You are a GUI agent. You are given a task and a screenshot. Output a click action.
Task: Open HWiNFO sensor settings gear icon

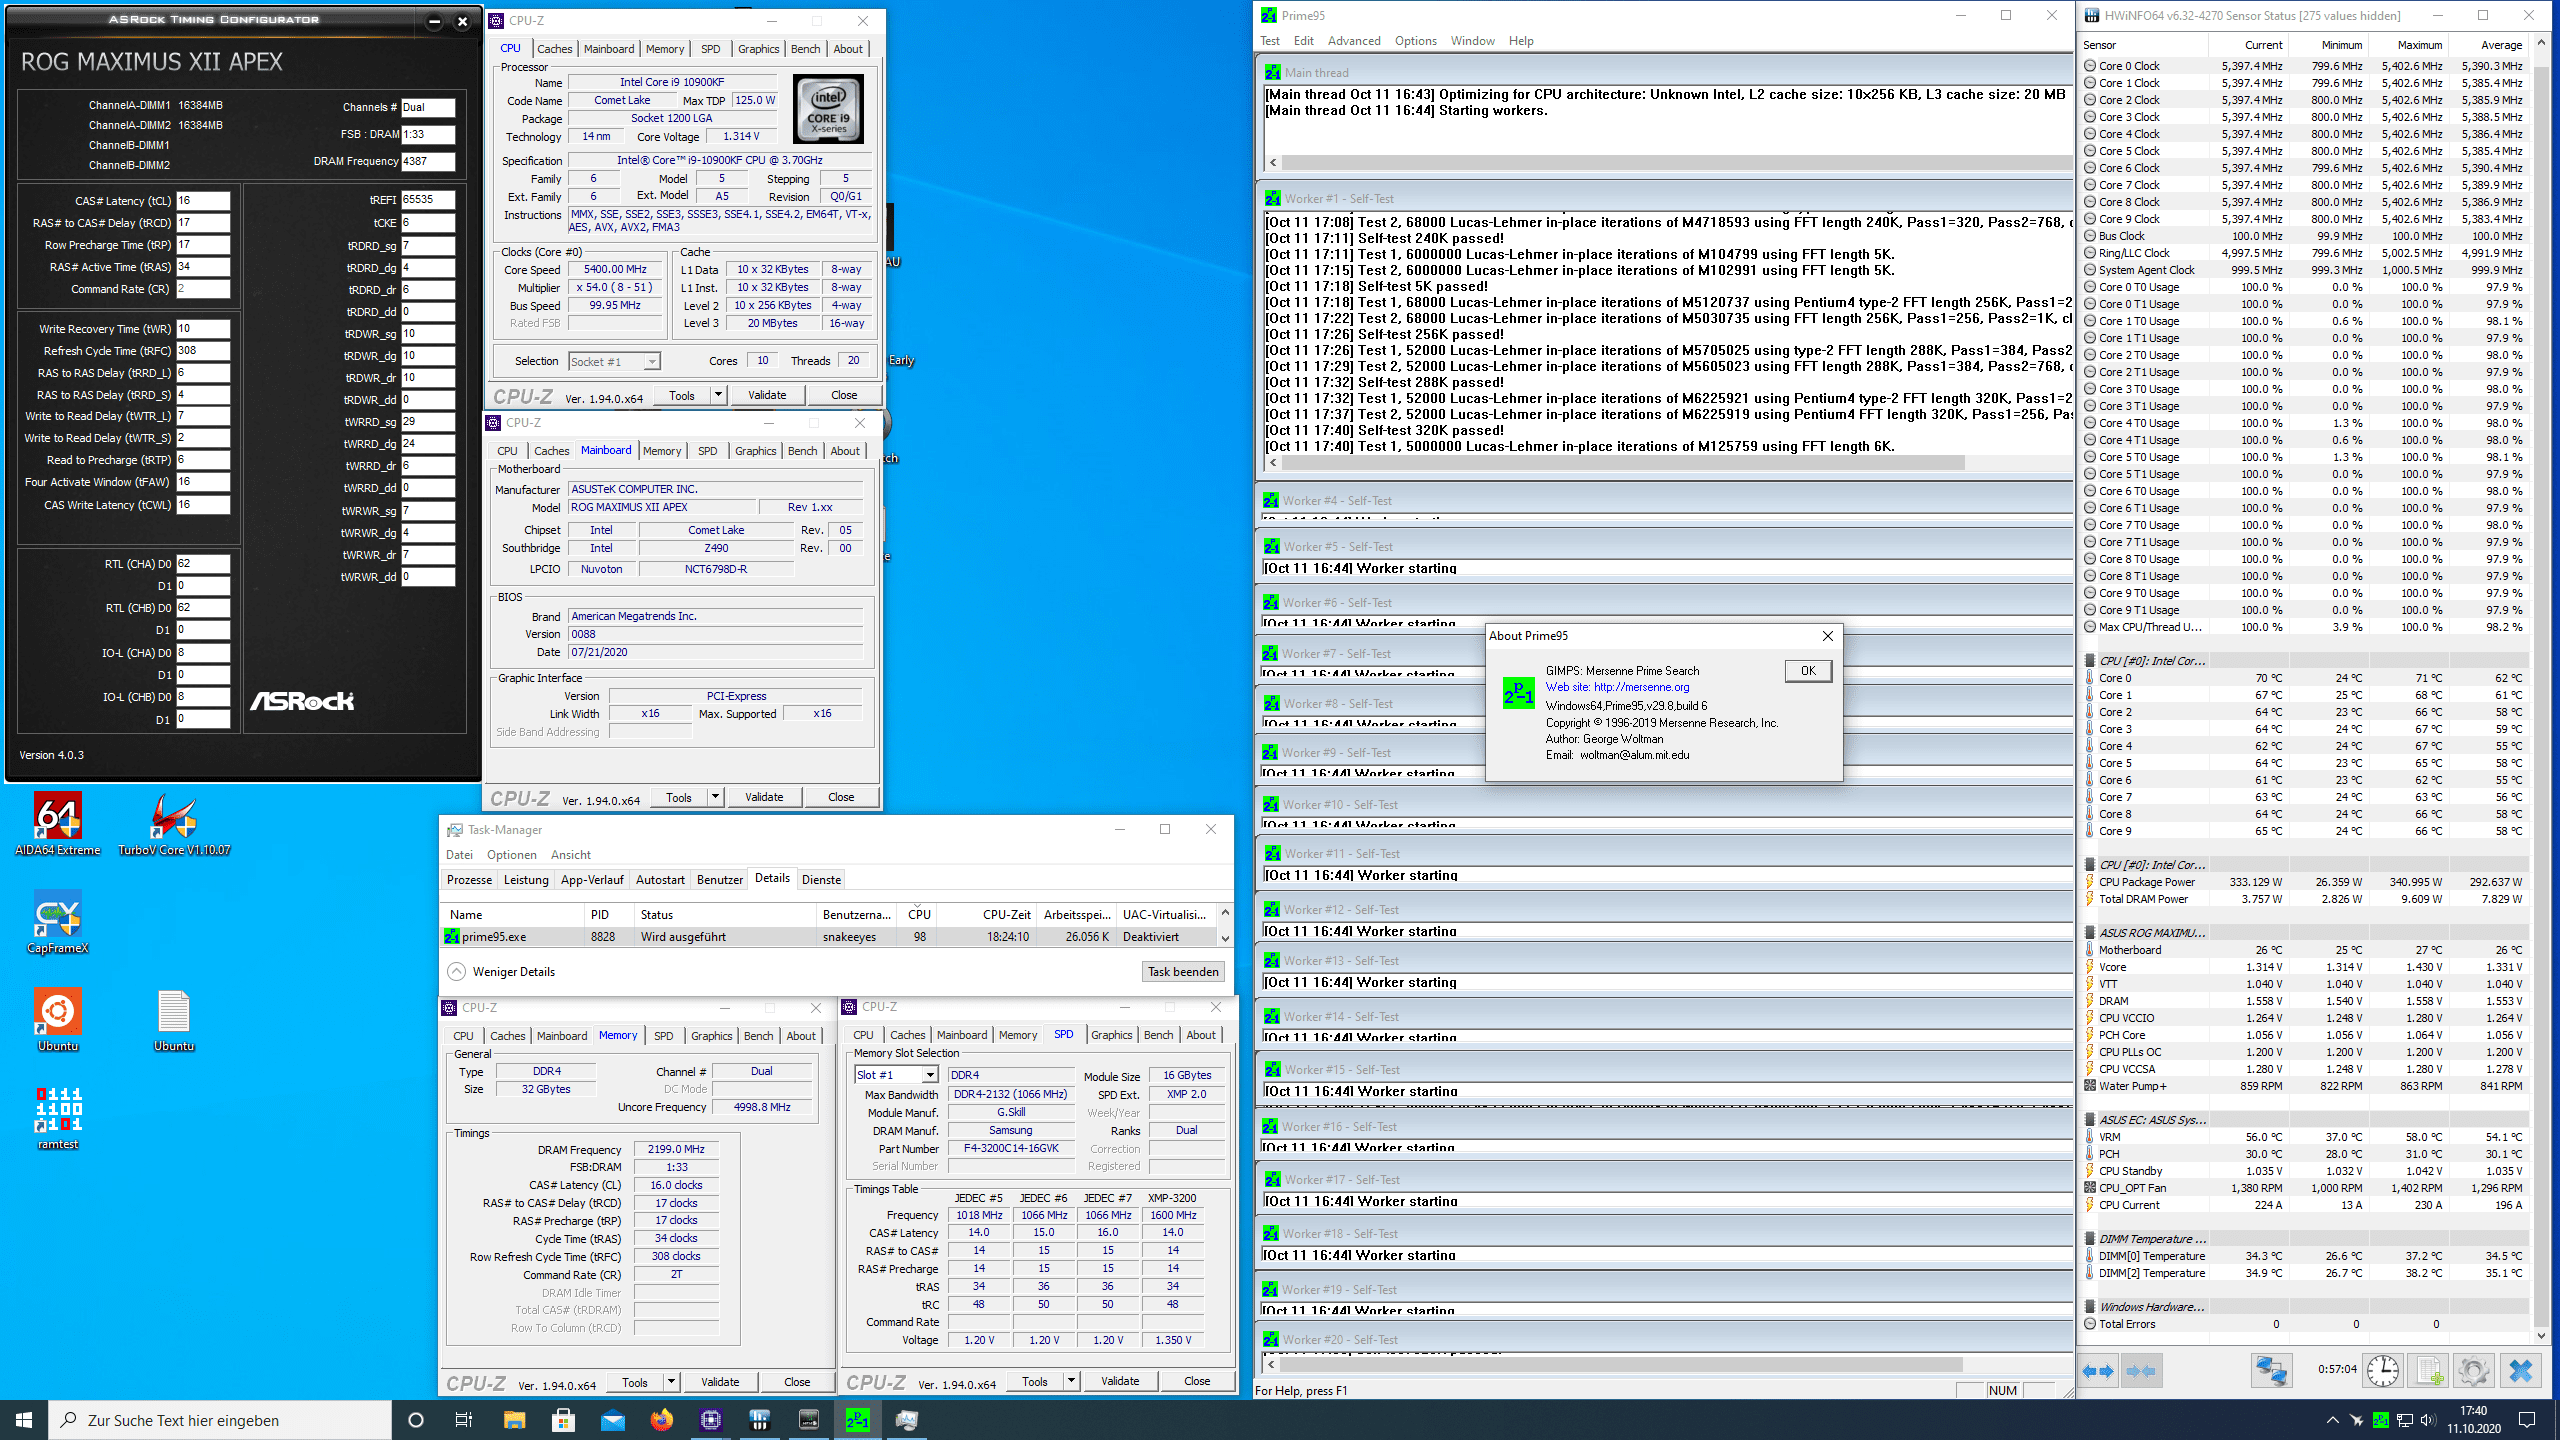[x=2473, y=1371]
